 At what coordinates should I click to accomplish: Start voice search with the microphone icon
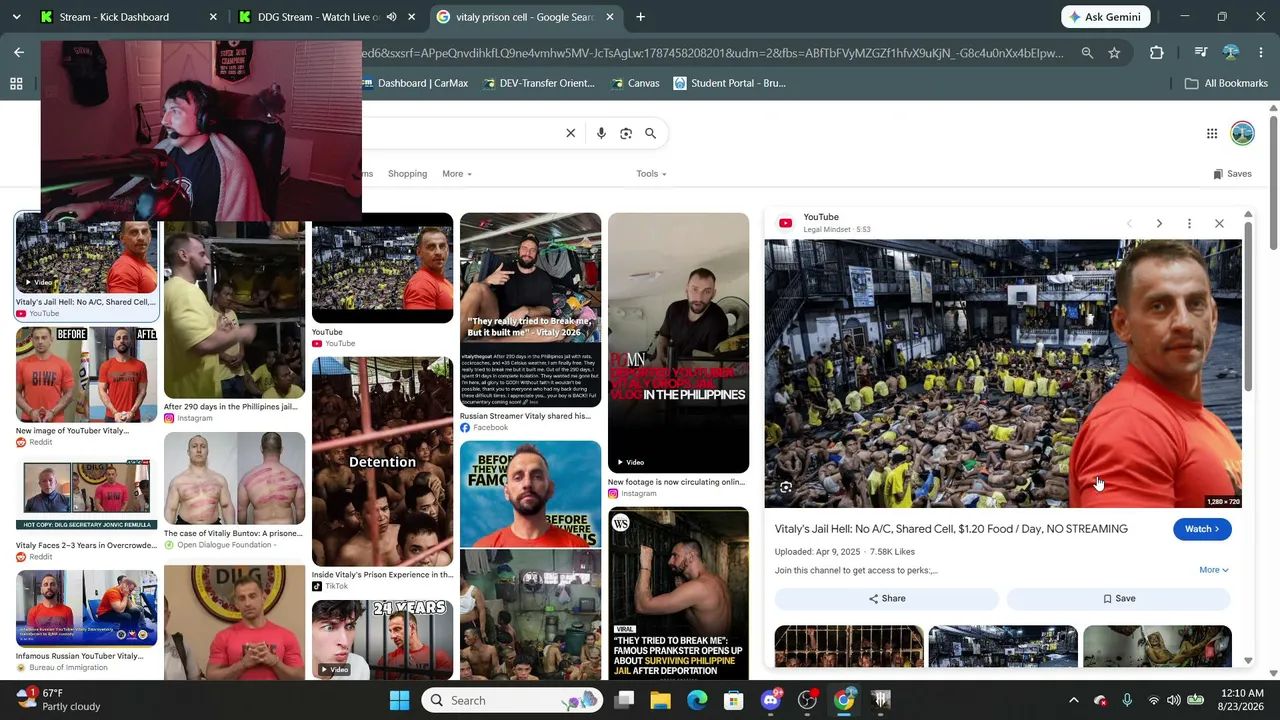[601, 133]
